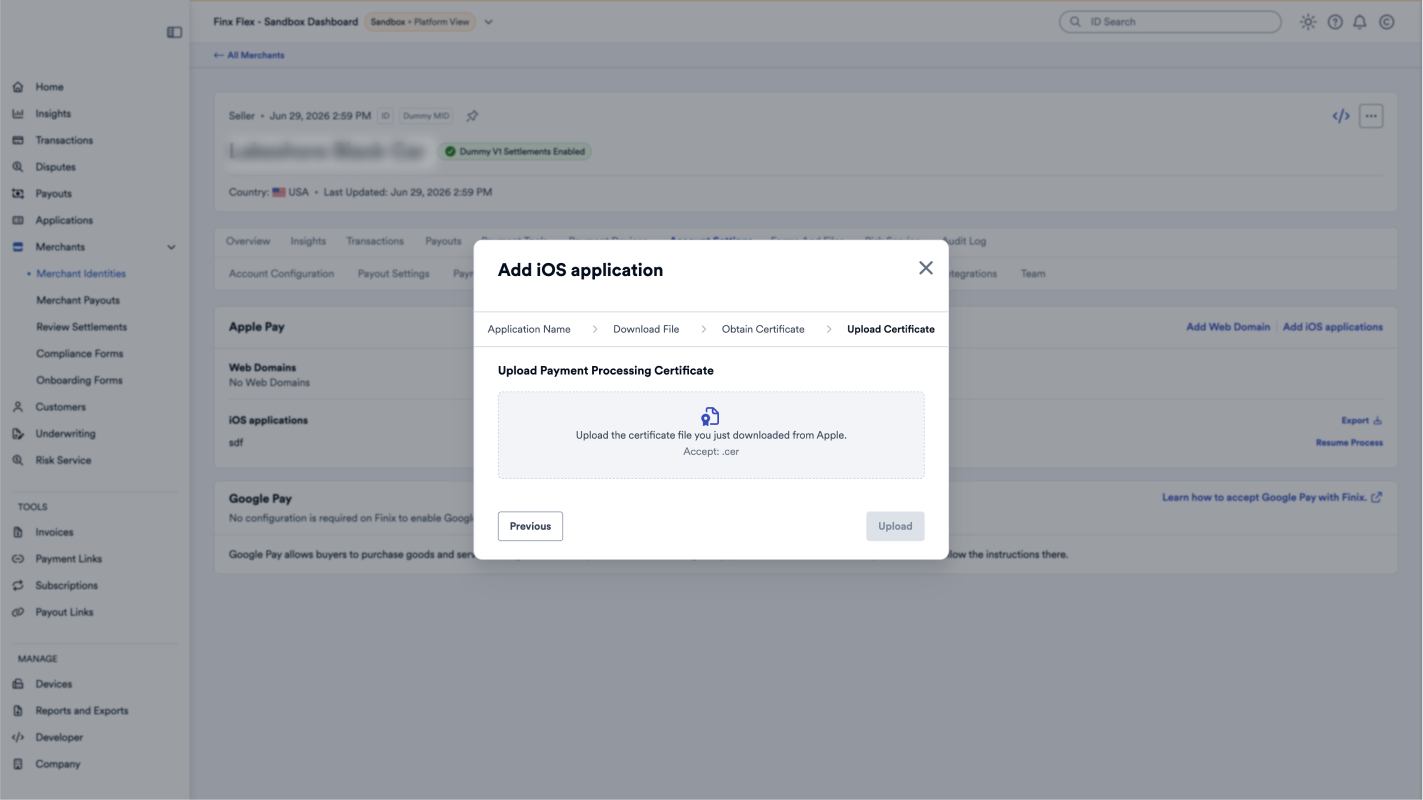Select the Upload Certificate step
This screenshot has height=800, width=1423.
[x=891, y=329]
